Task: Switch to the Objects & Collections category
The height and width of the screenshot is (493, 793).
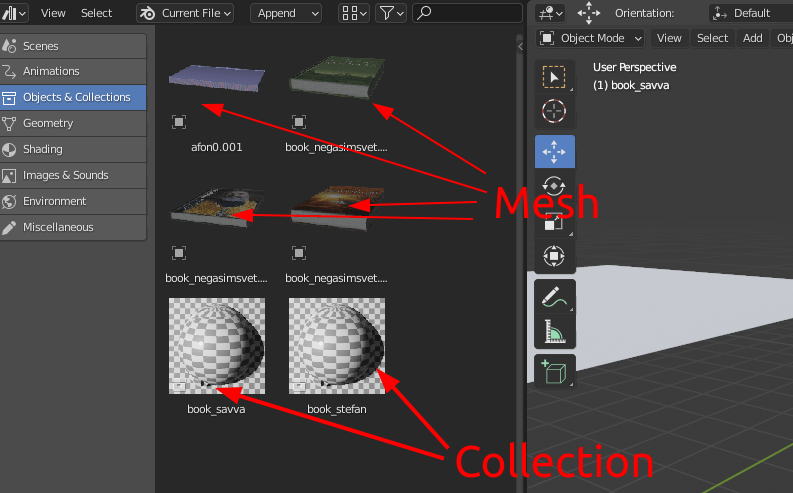Action: click(74, 97)
